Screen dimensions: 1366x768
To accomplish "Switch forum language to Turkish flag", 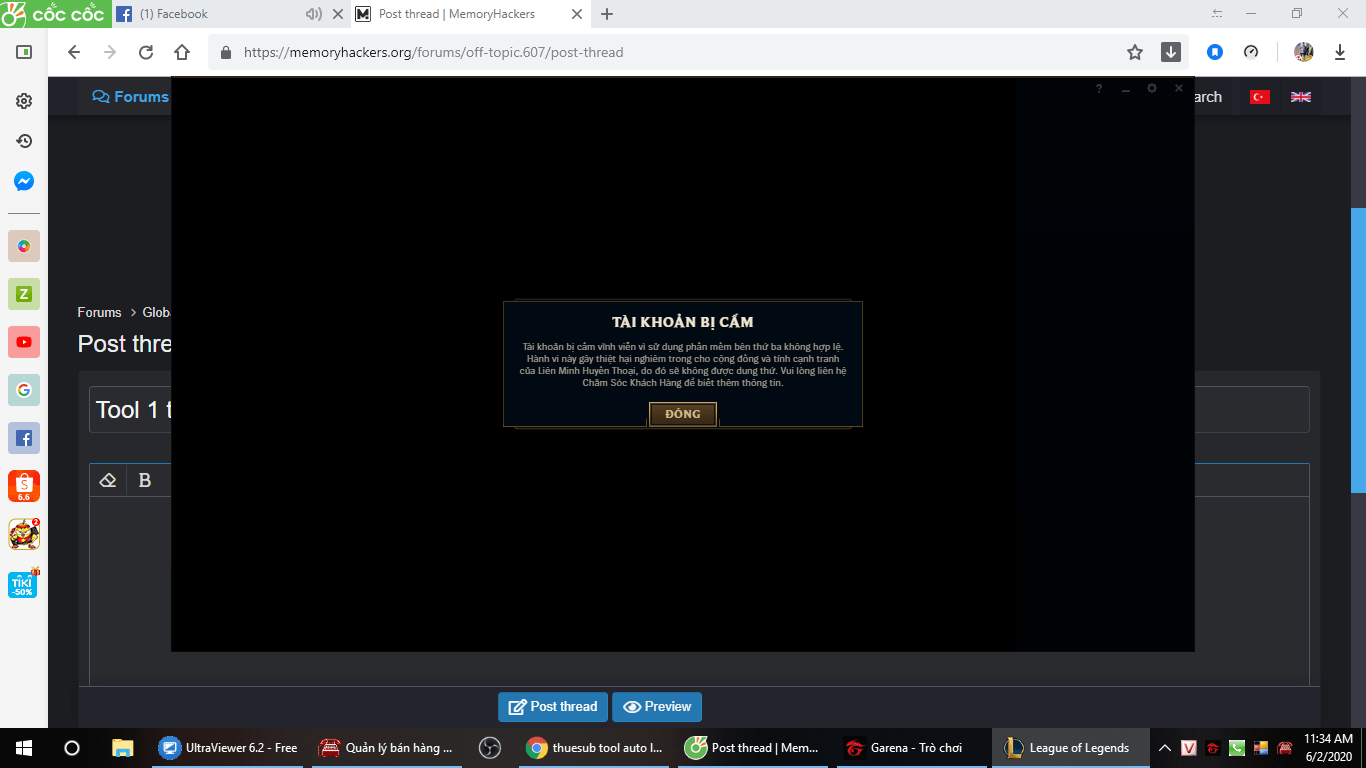I will tap(1260, 97).
